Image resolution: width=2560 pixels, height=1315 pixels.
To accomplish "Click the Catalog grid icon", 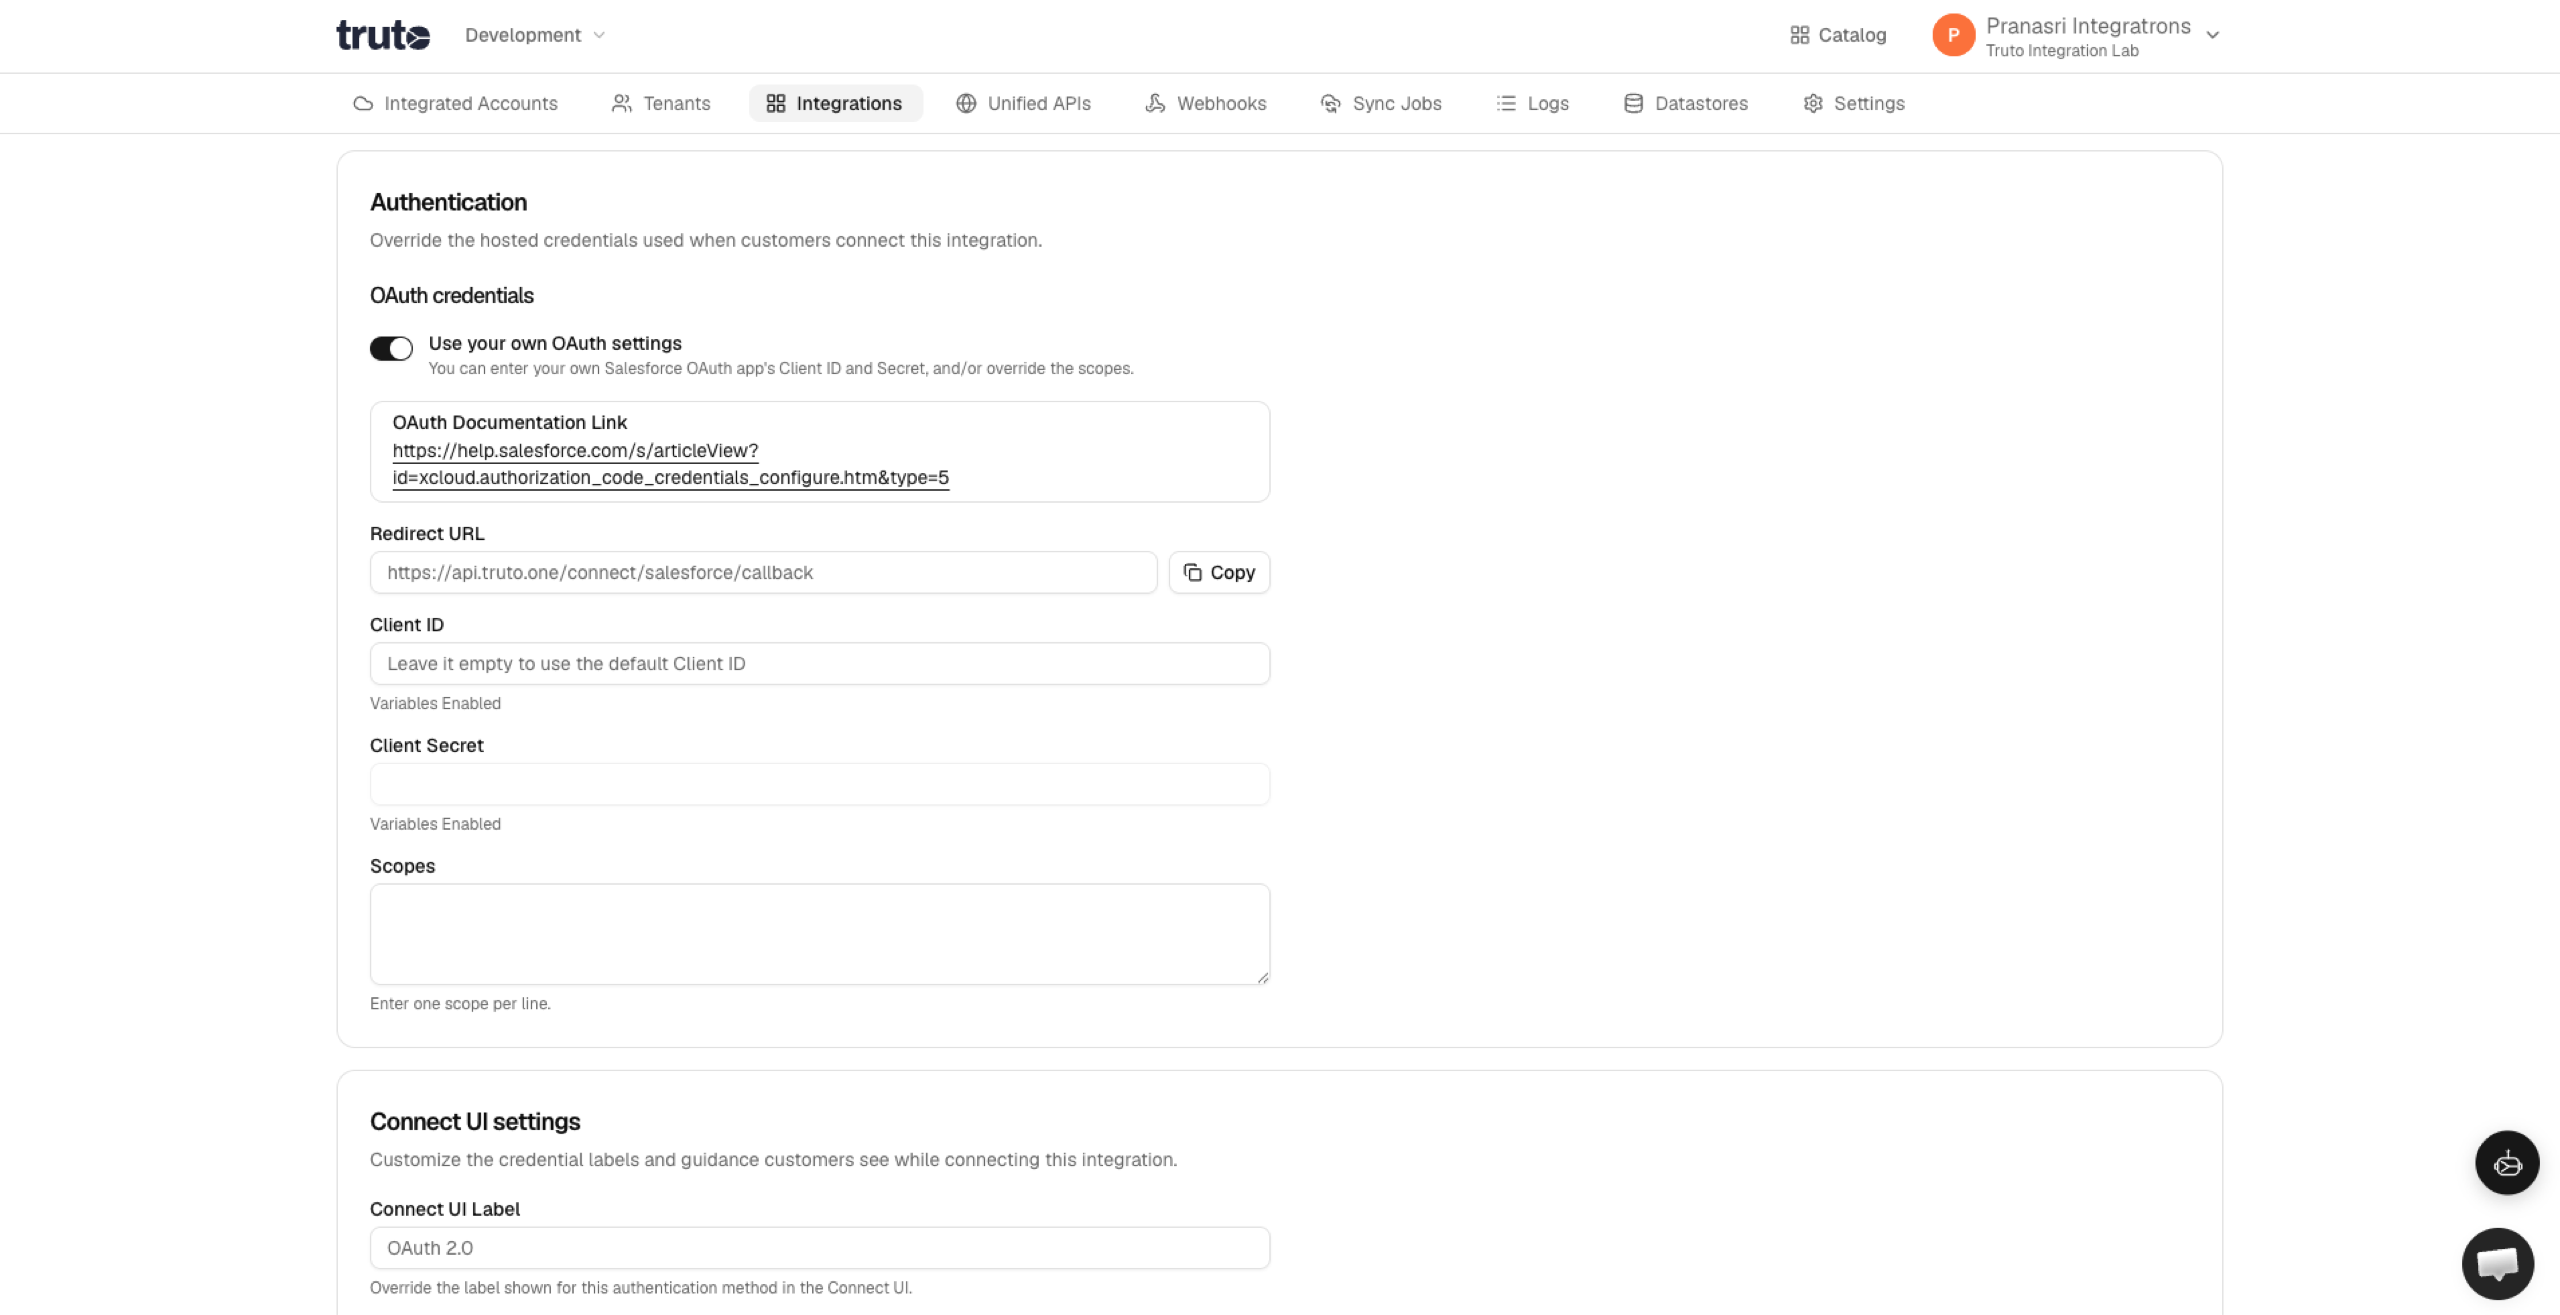I will pos(1799,35).
